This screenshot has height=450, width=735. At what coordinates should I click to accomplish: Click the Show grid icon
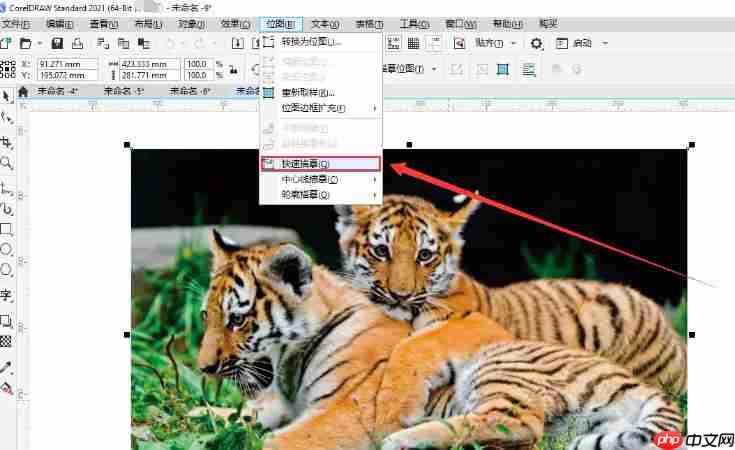[x=413, y=44]
